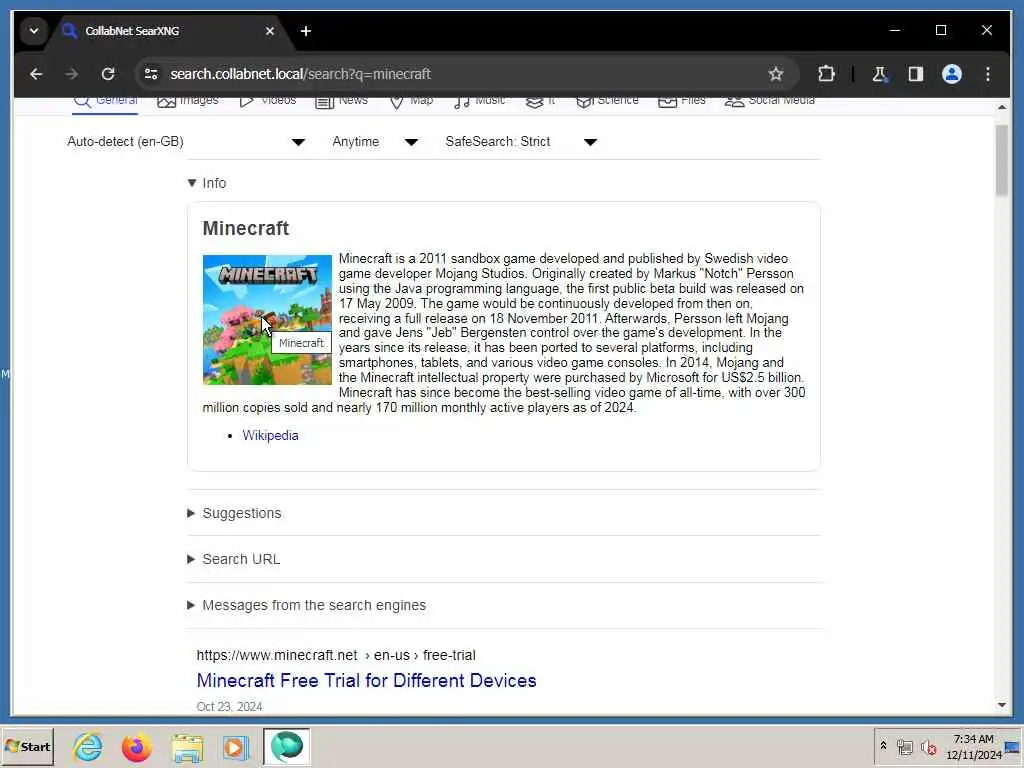Toggle the browser side panel icon
The height and width of the screenshot is (768, 1024).
coord(916,74)
